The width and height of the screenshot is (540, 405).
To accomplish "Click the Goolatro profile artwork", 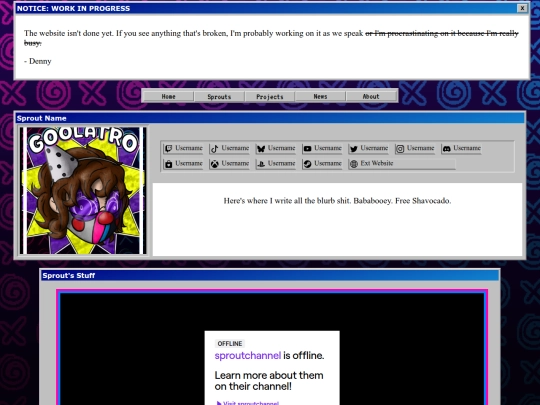I will click(83, 190).
